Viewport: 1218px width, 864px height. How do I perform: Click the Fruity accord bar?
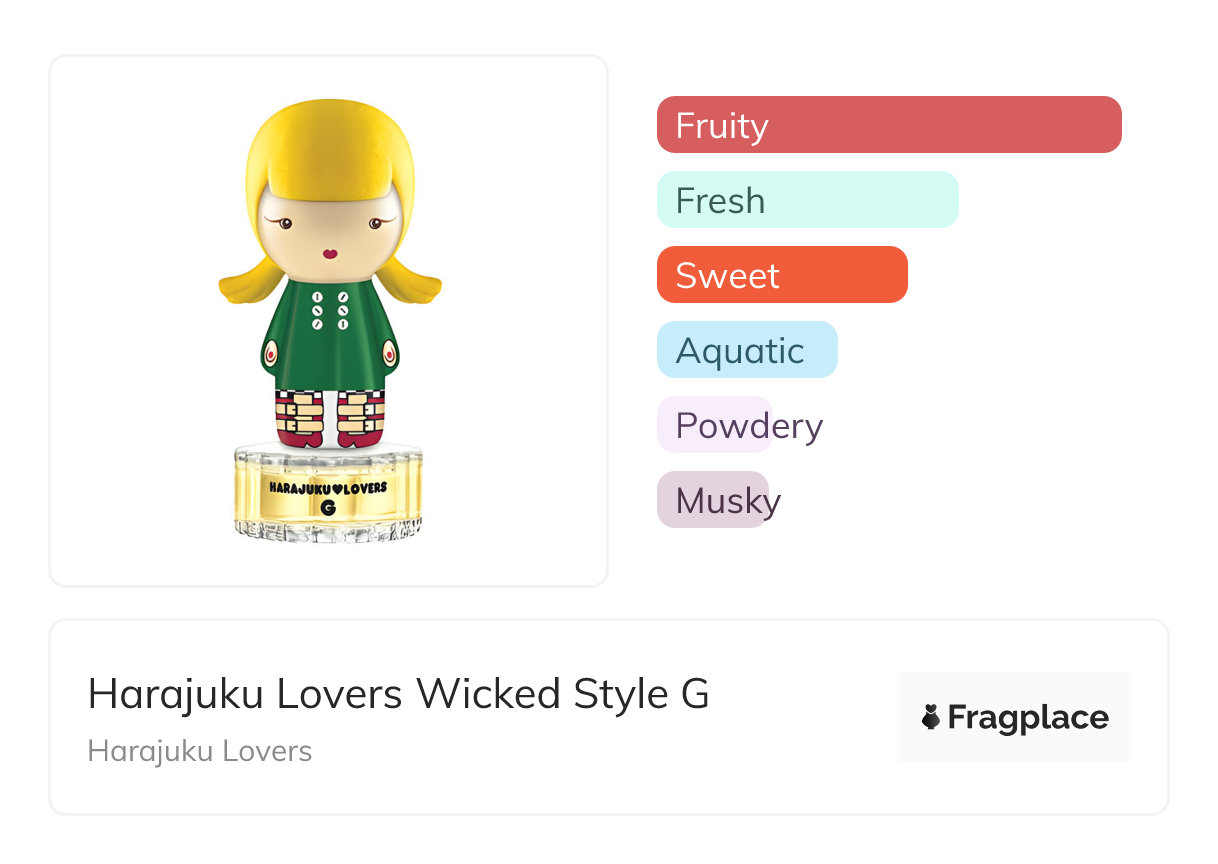tap(888, 125)
